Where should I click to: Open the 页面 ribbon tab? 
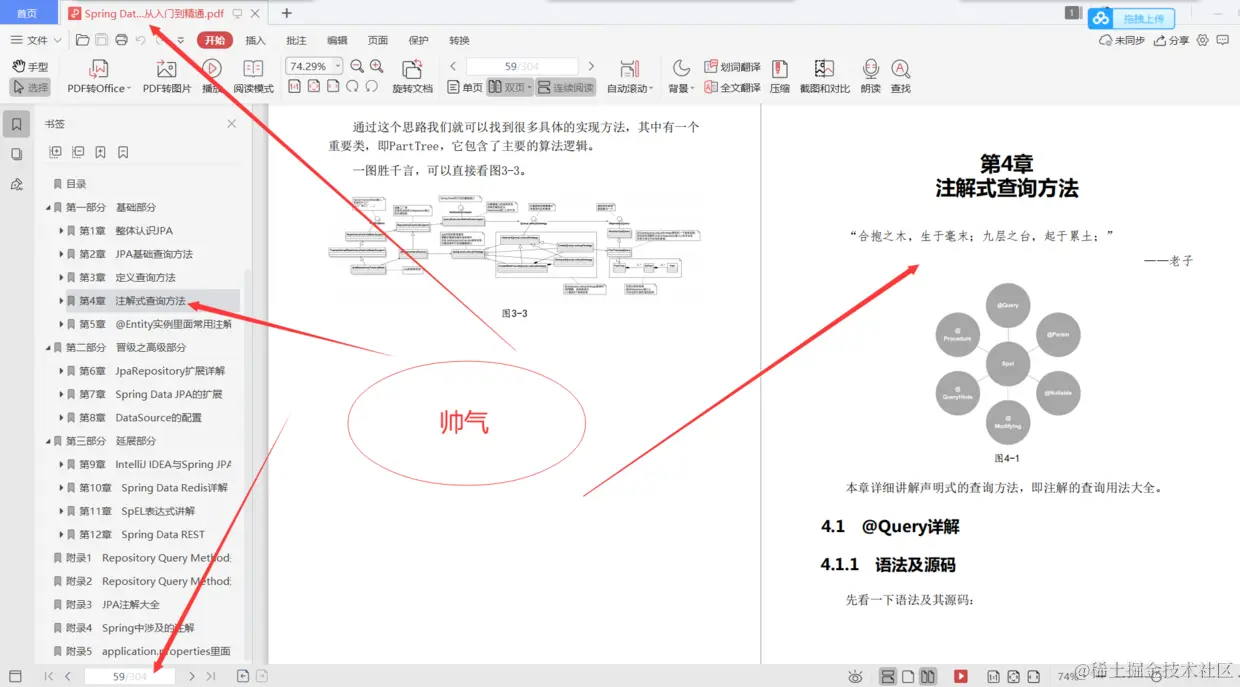click(378, 40)
